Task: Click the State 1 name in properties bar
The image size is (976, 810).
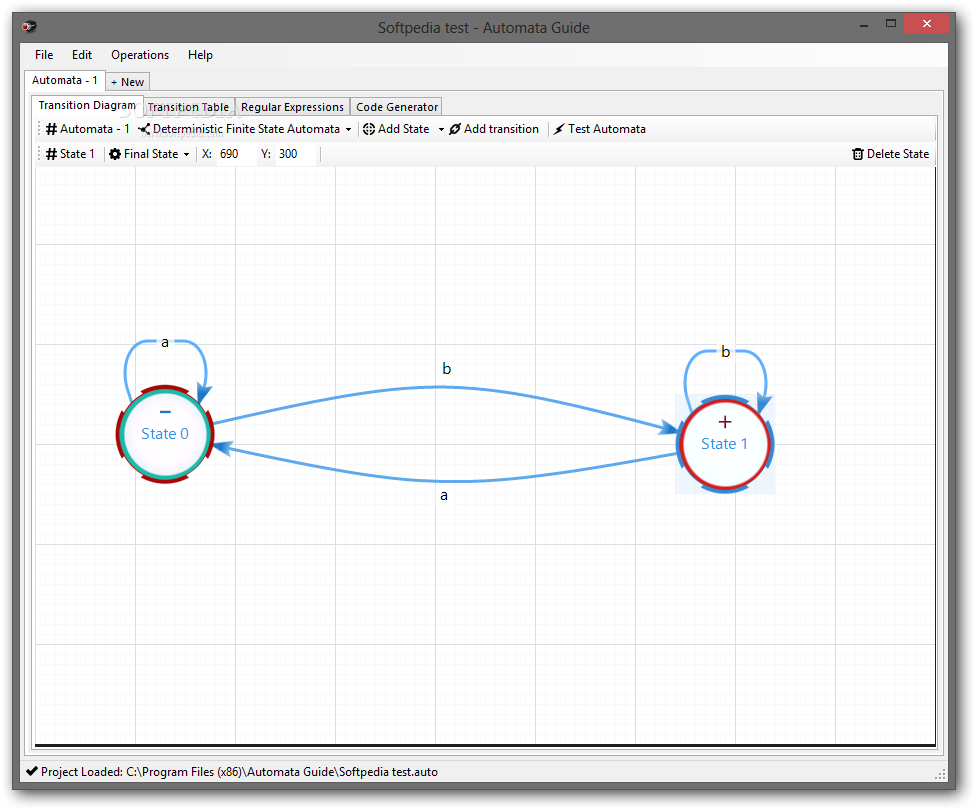Action: tap(77, 154)
